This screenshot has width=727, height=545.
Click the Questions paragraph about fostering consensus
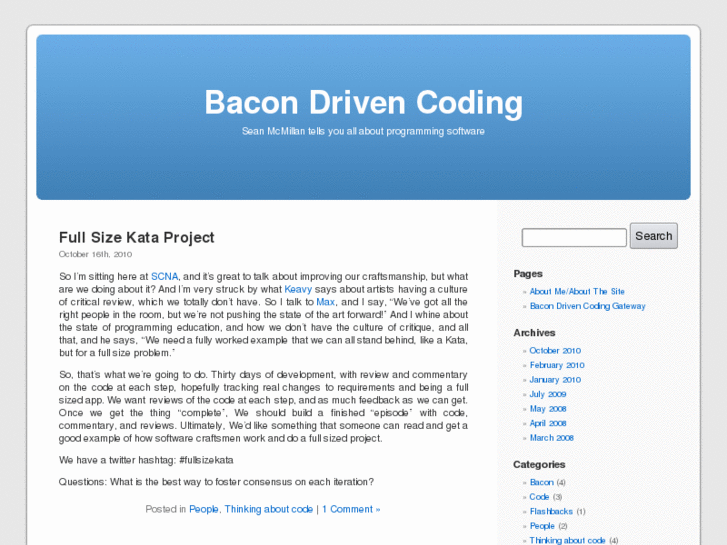tap(216, 482)
